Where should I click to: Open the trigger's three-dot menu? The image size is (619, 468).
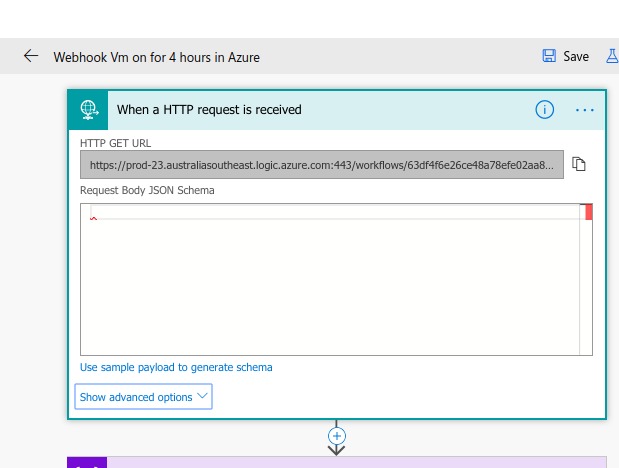pyautogui.click(x=585, y=110)
